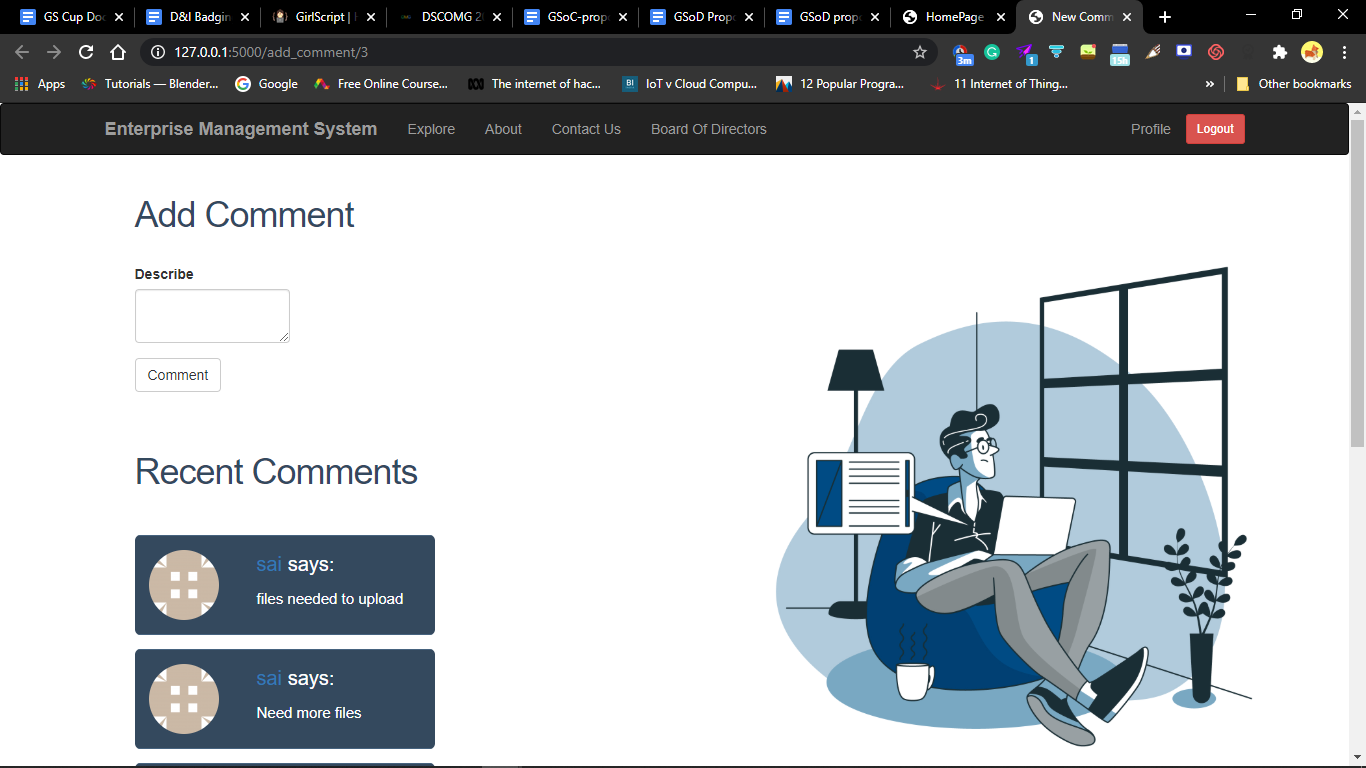1366x768 pixels.
Task: Submit with the Comment button
Action: (178, 375)
